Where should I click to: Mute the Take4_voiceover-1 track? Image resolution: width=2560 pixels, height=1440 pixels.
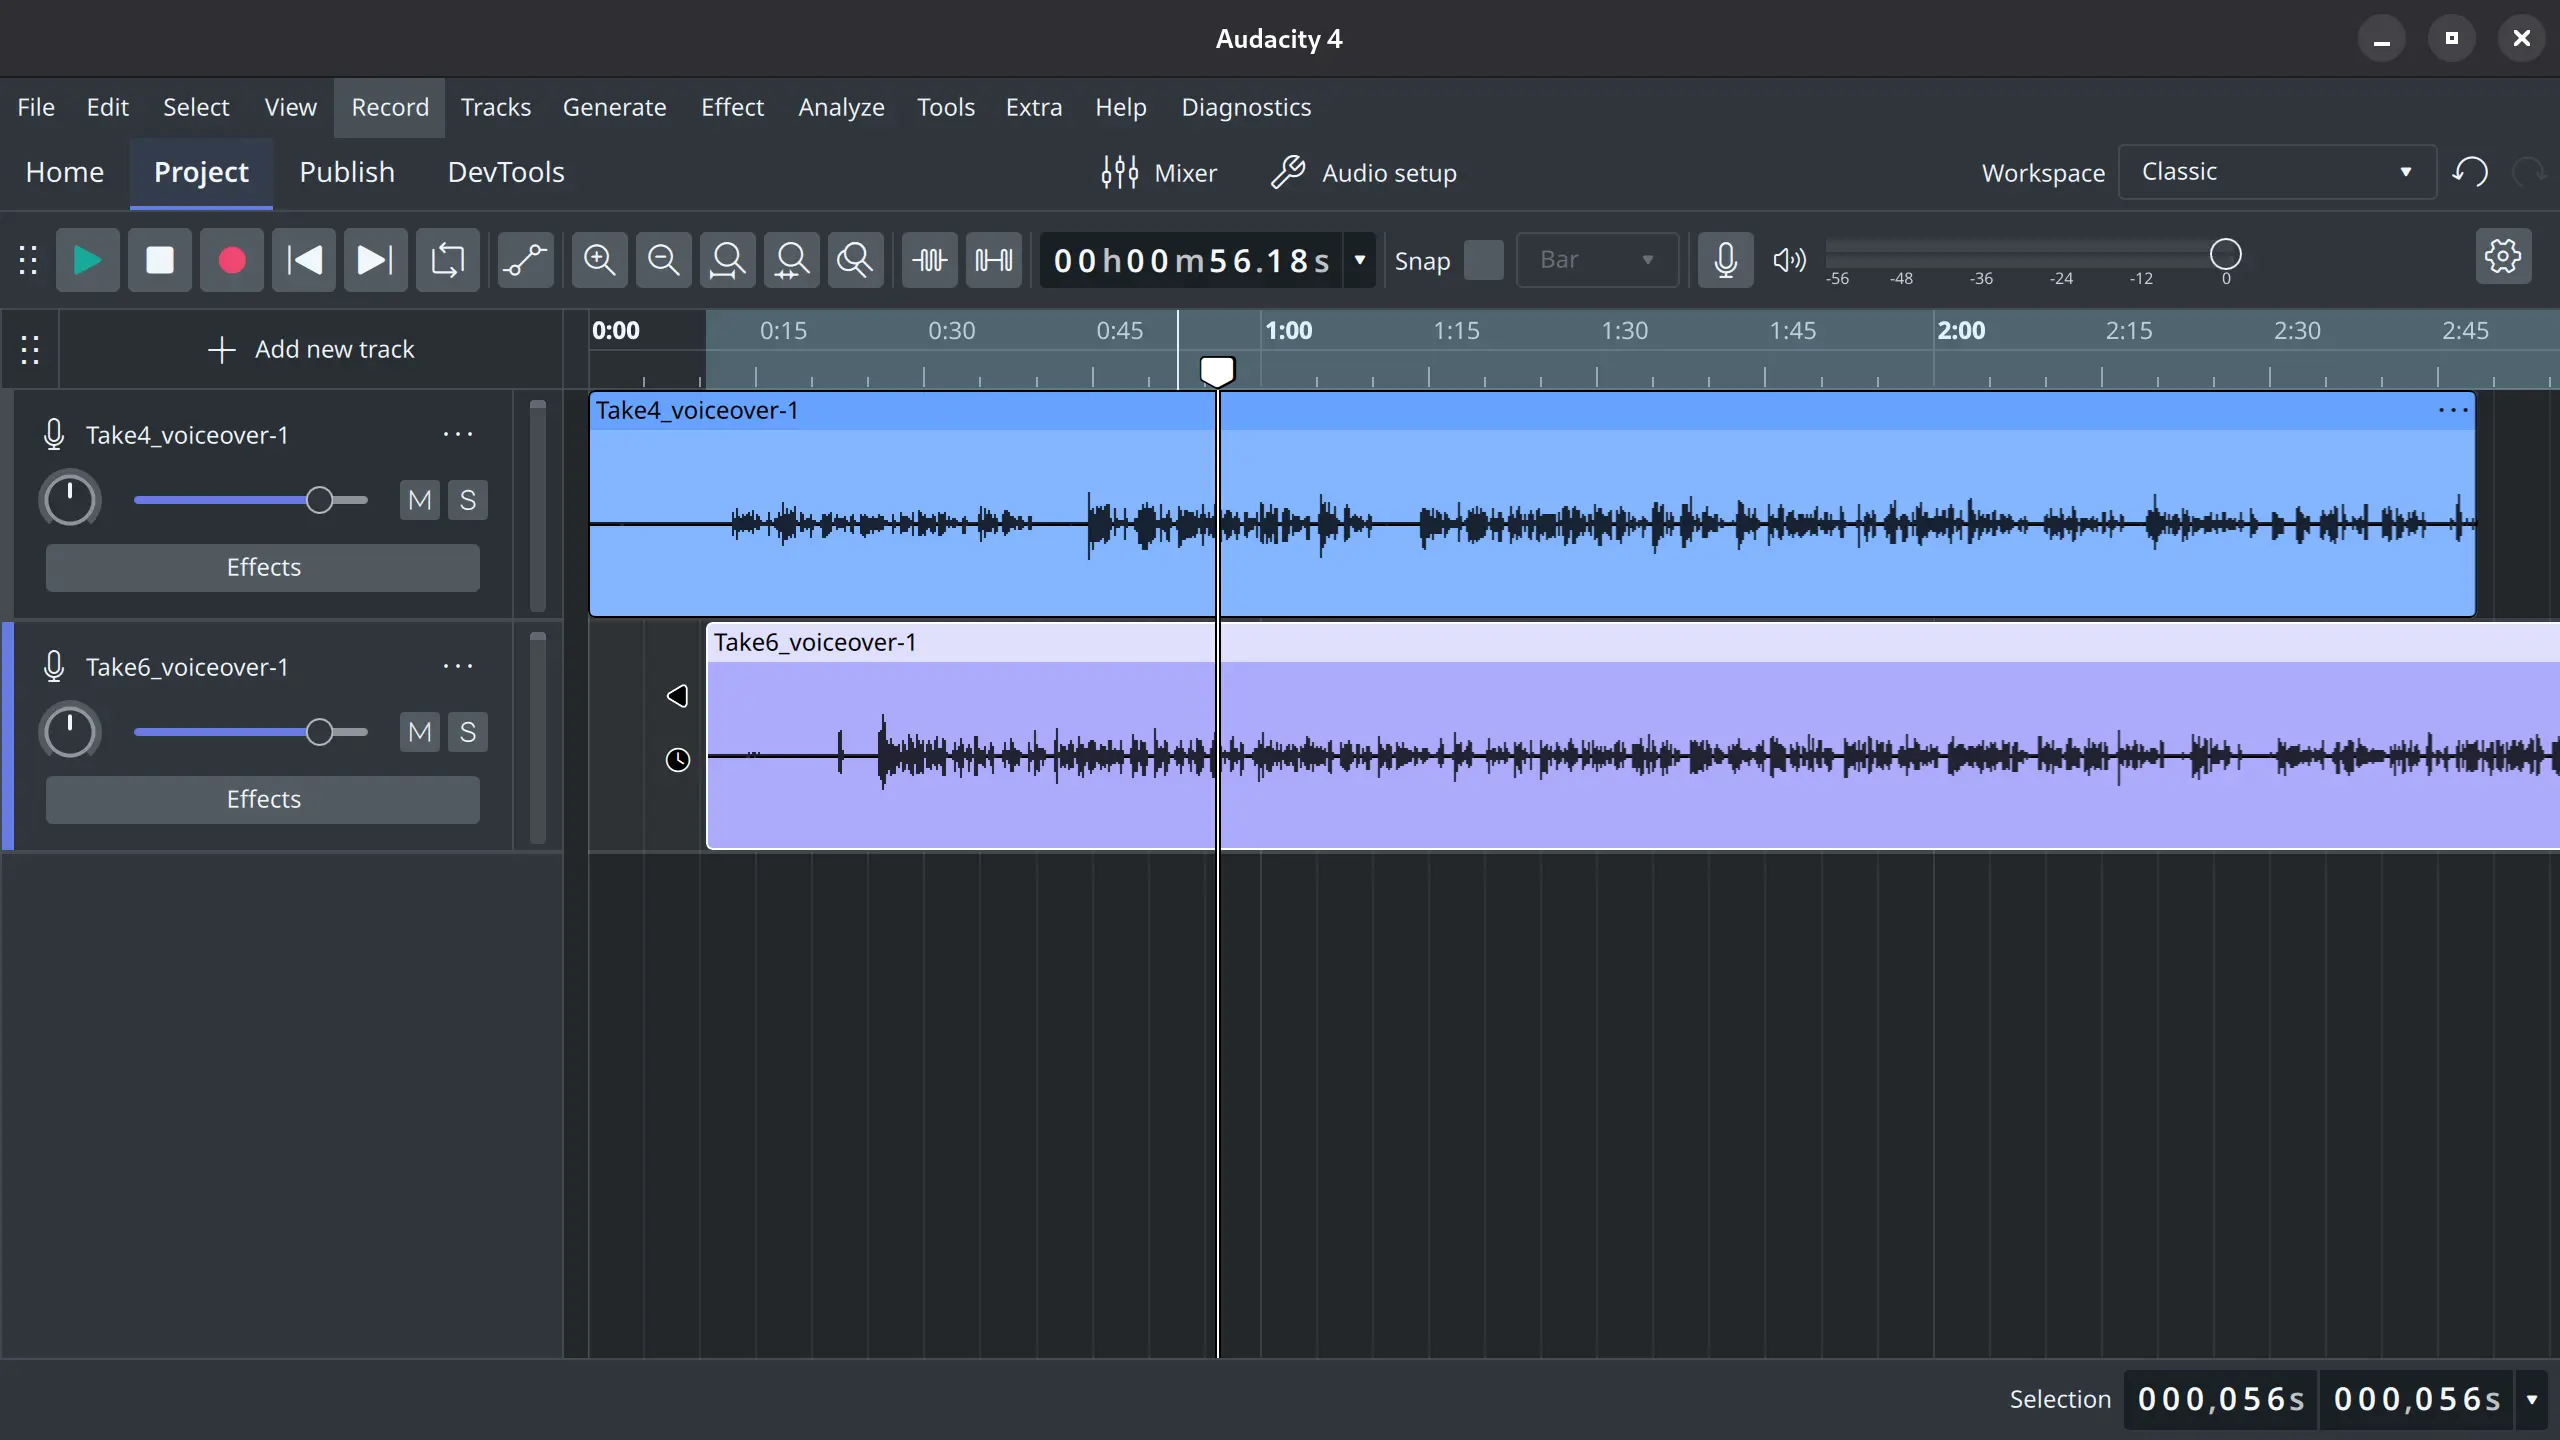click(x=420, y=500)
